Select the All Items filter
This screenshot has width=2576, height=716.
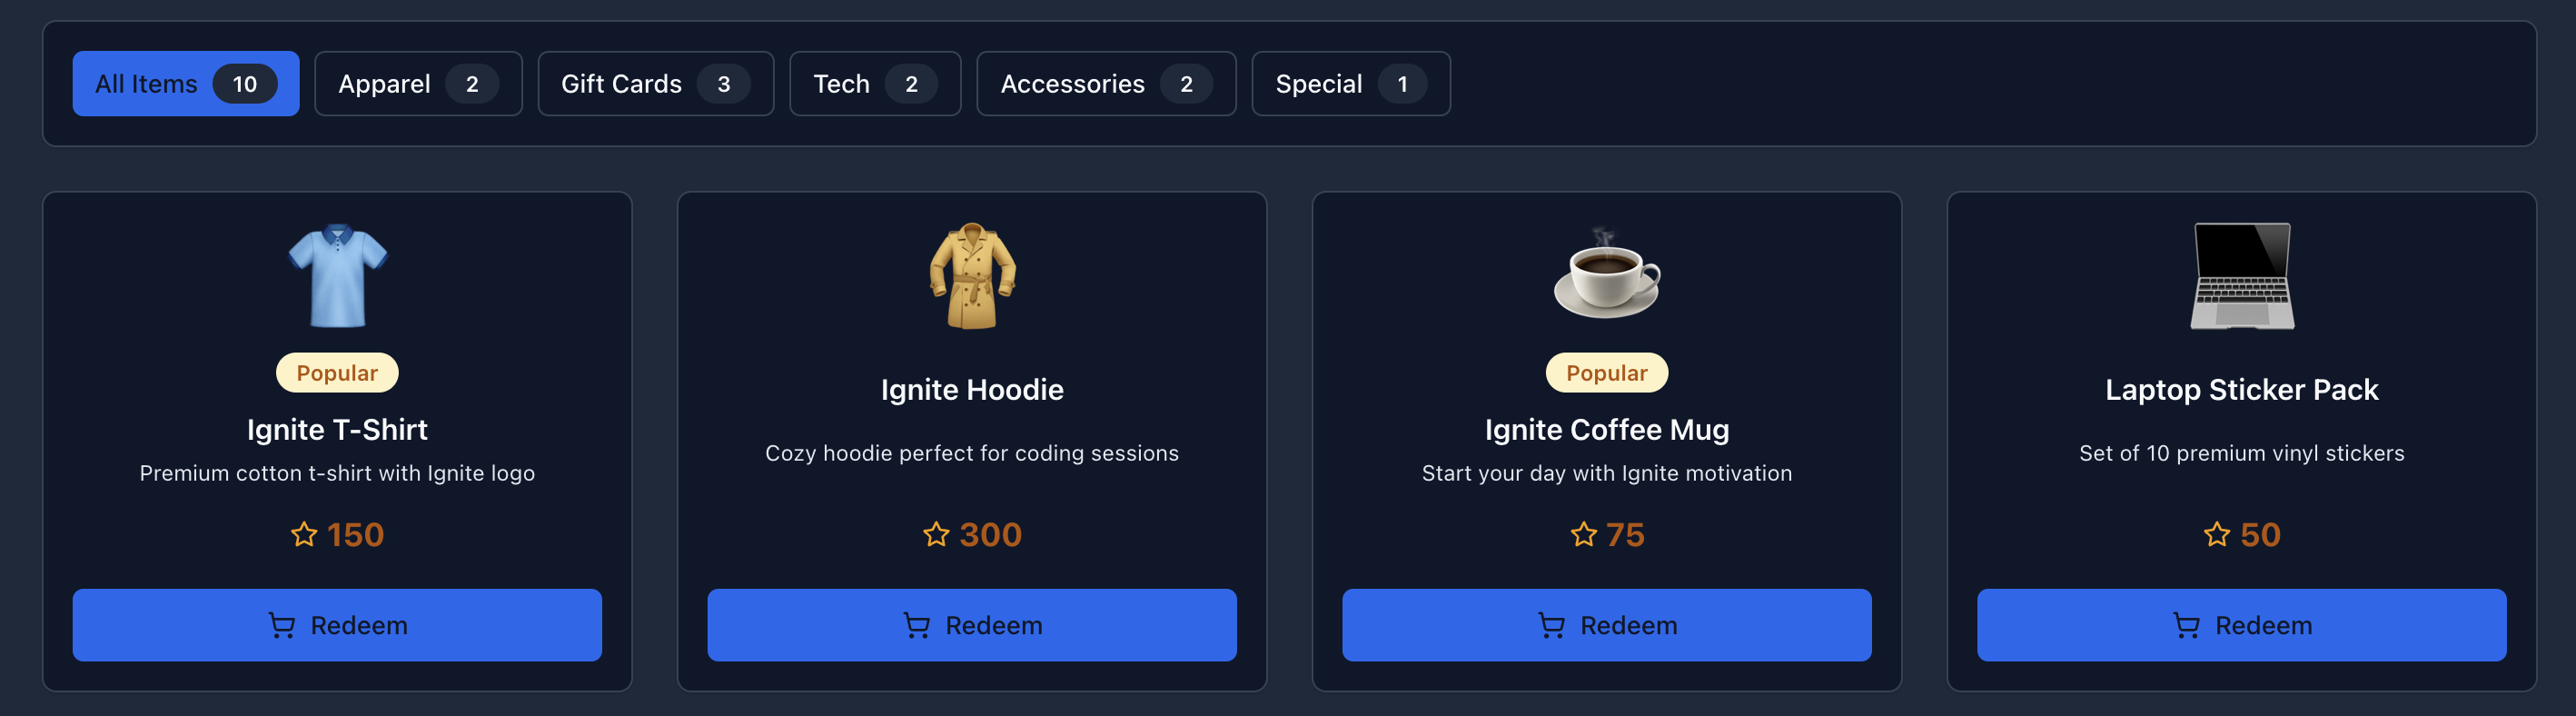(185, 84)
